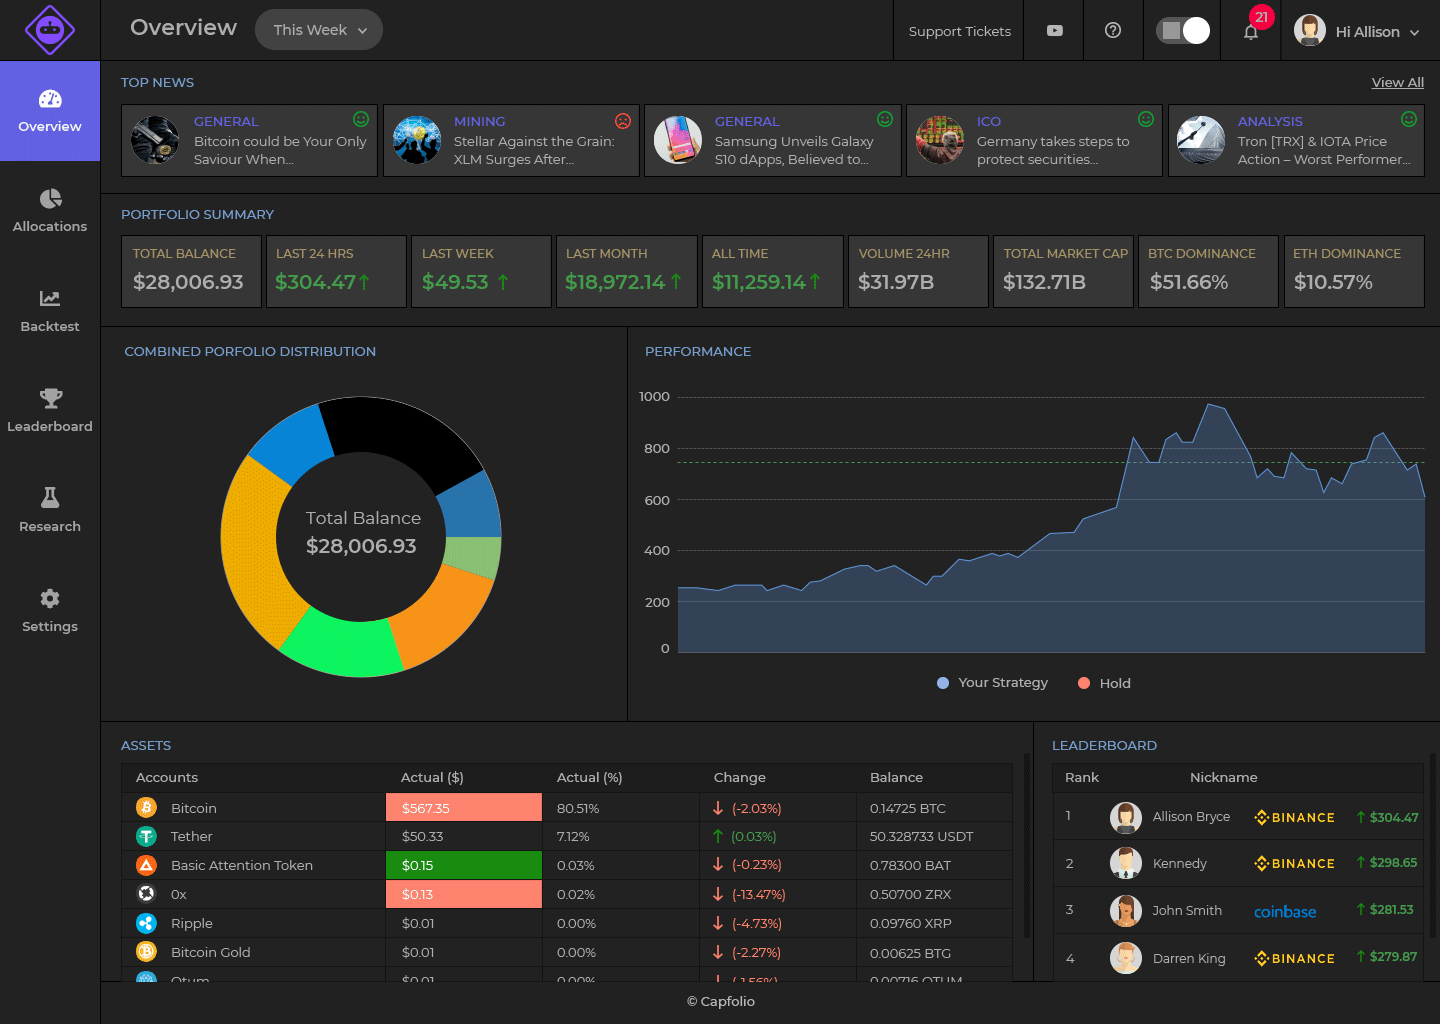The image size is (1440, 1024).
Task: Toggle Hold legend series
Action: 1104,683
